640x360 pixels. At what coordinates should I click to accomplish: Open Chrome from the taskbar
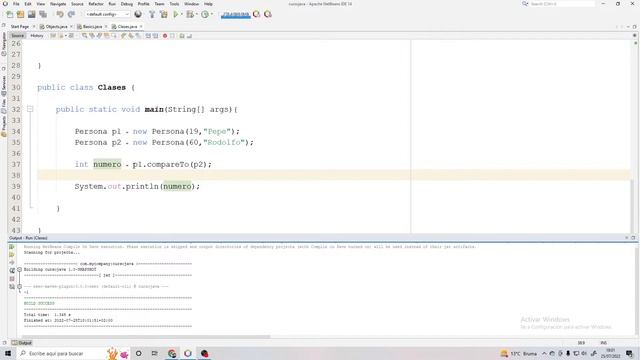click(172, 353)
